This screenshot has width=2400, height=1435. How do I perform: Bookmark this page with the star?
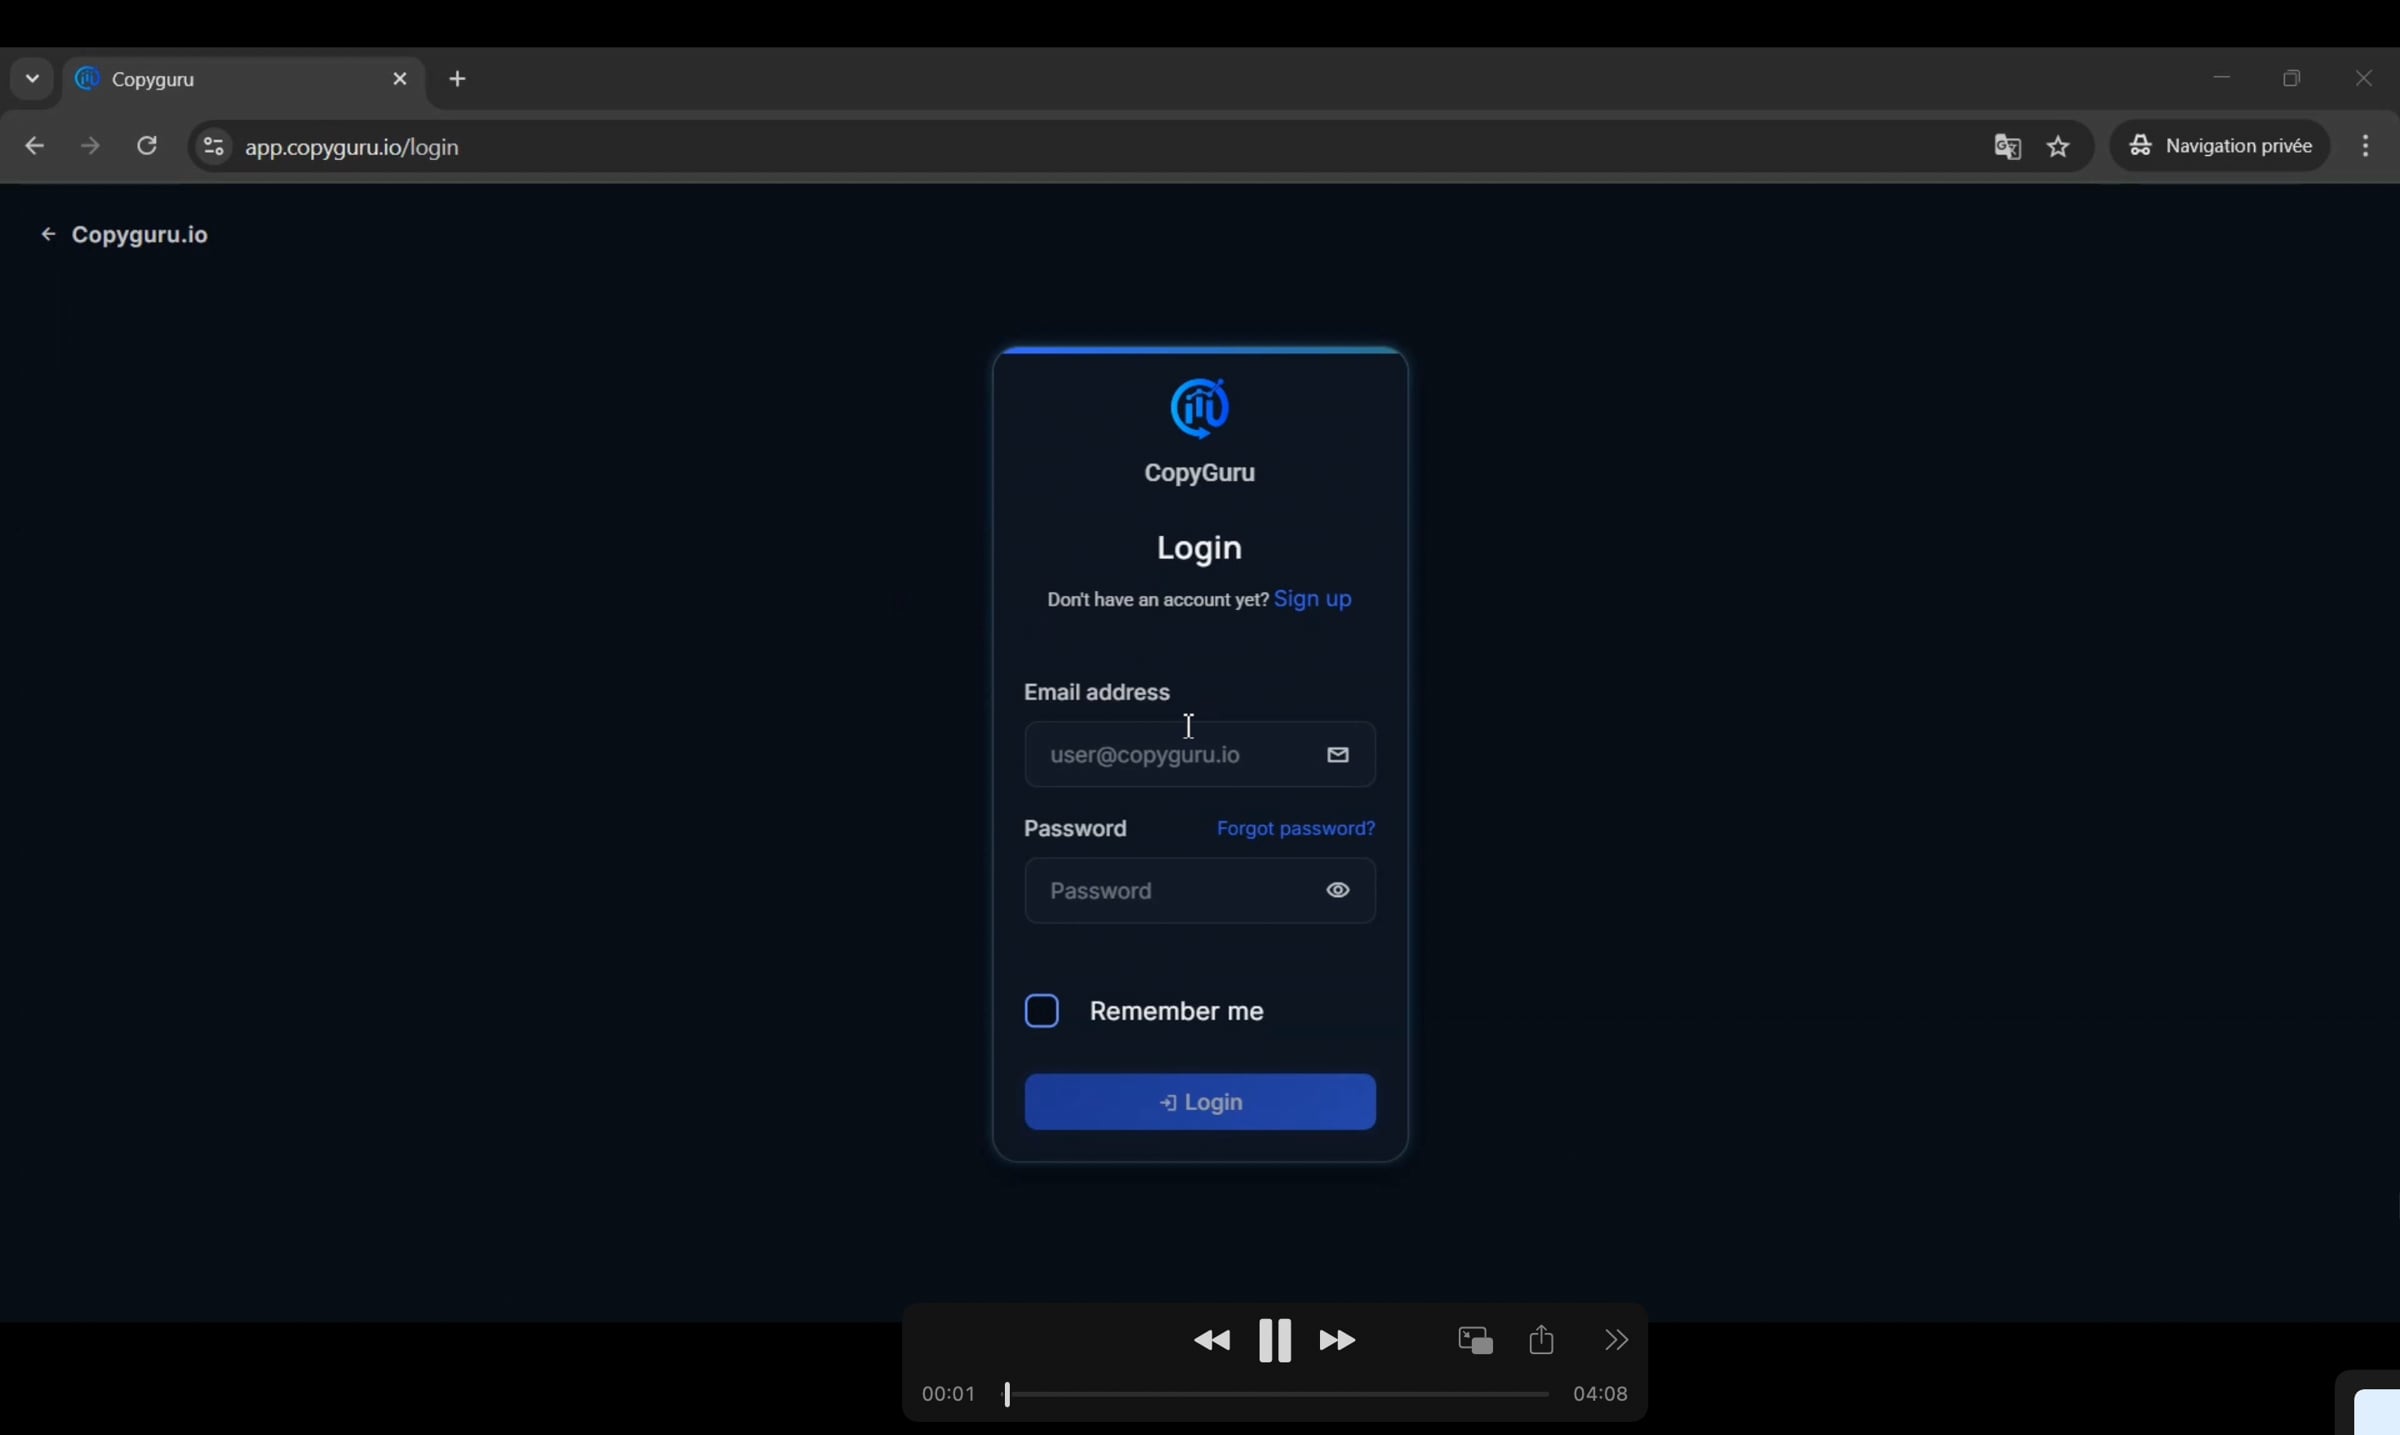pos(2058,147)
